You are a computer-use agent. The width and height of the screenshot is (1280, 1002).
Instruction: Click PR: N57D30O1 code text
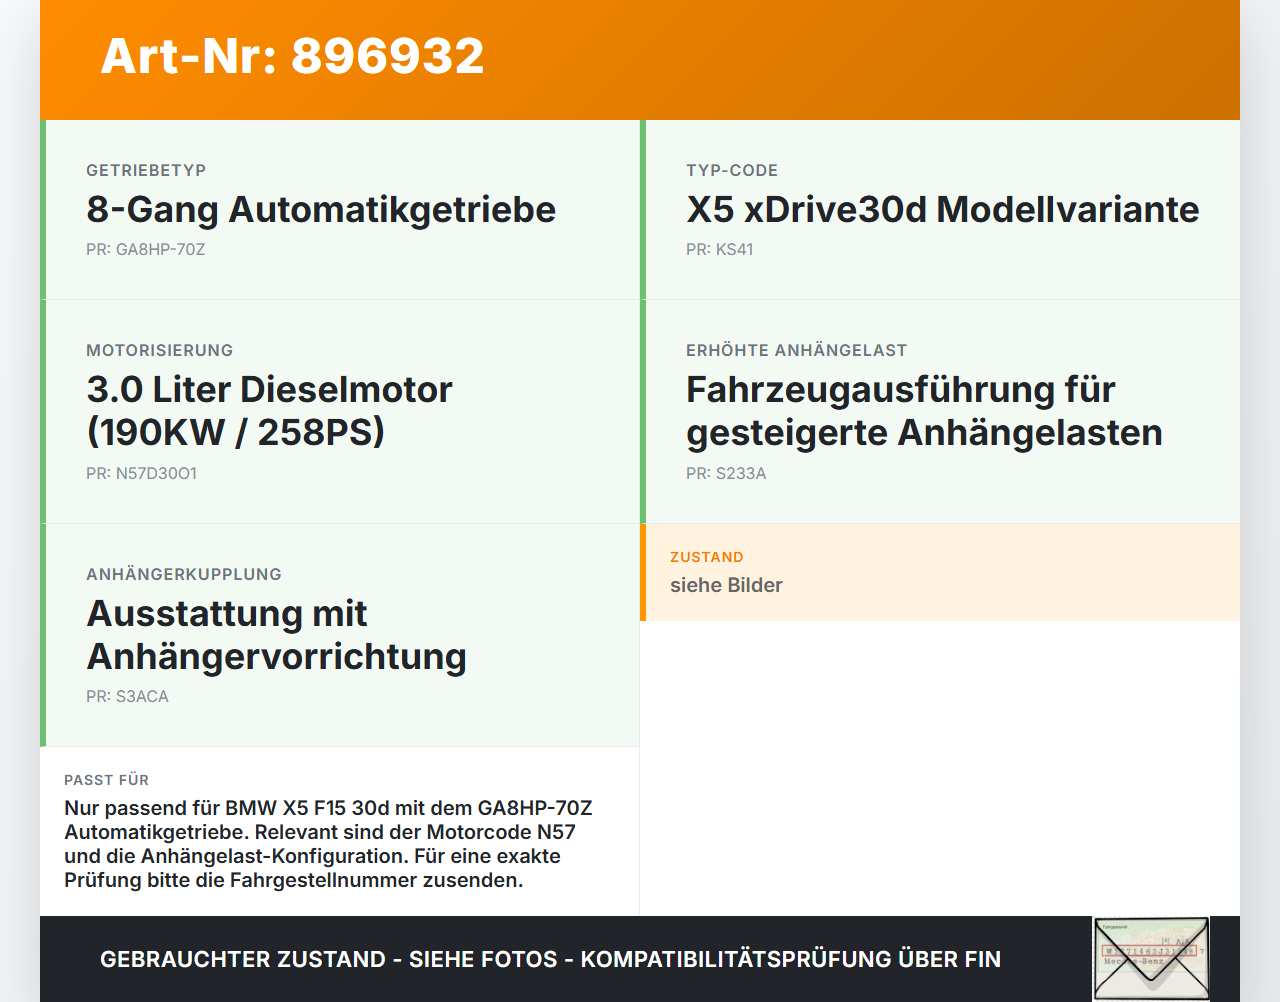pyautogui.click(x=142, y=473)
